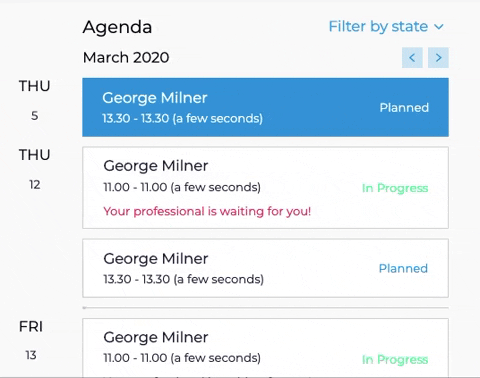480x378 pixels.
Task: Open the Filter by state dropdown
Action: 386,26
